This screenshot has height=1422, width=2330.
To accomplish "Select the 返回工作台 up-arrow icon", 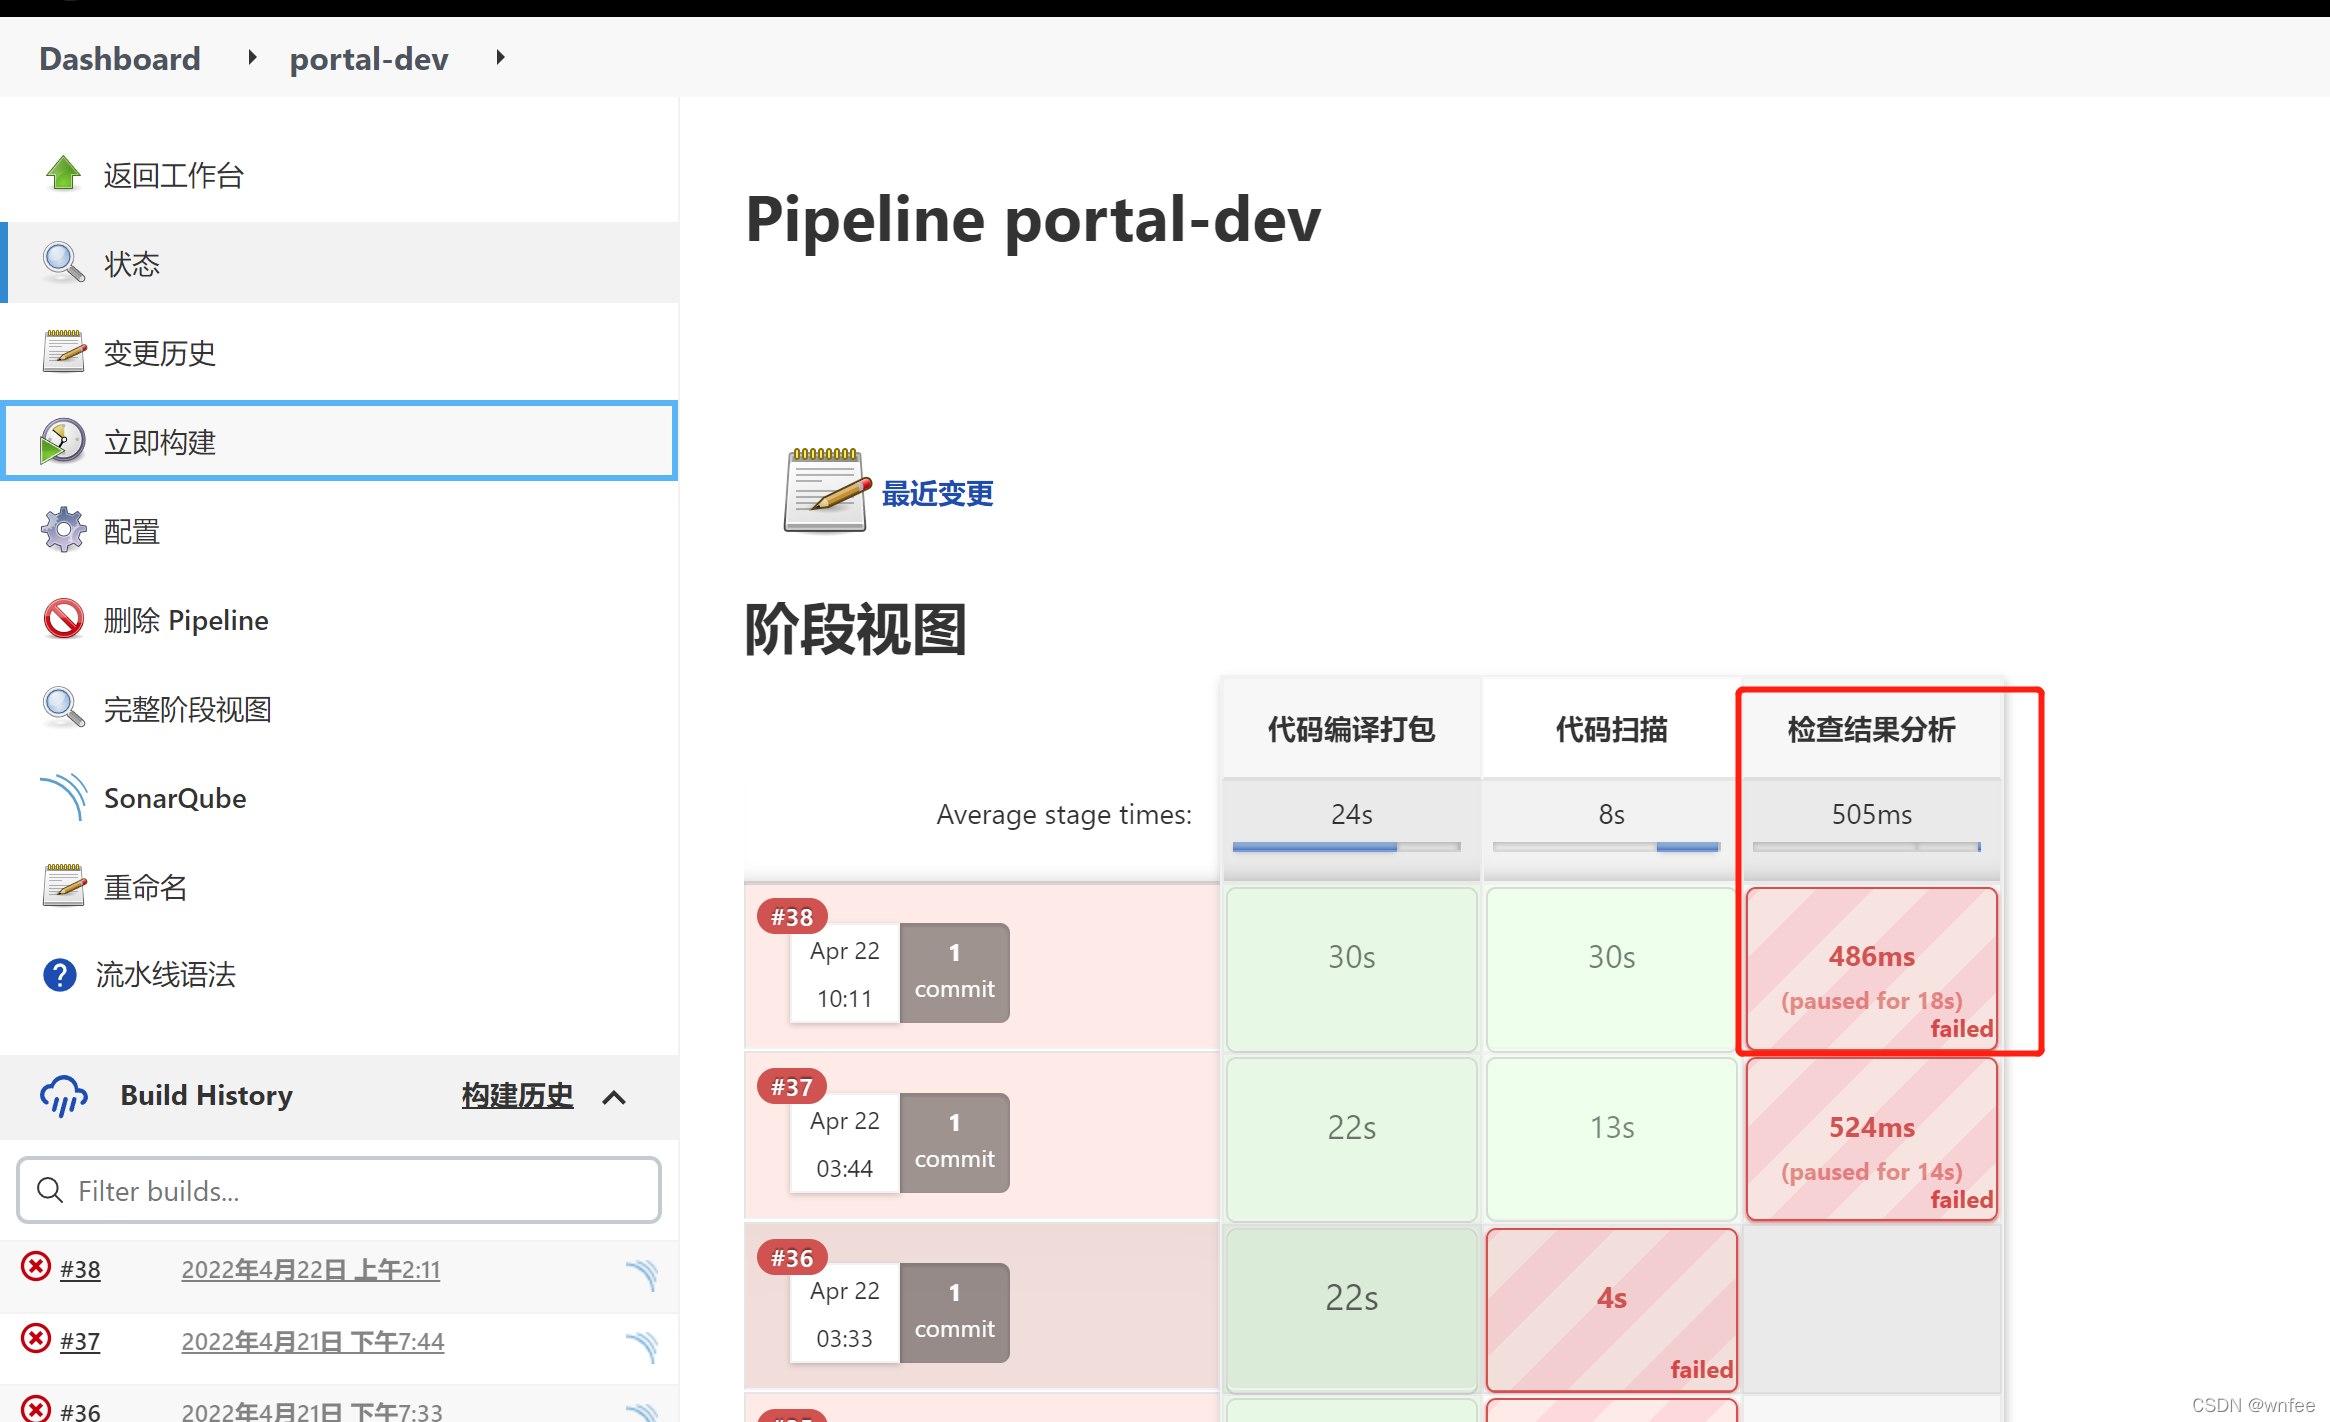I will coord(63,173).
